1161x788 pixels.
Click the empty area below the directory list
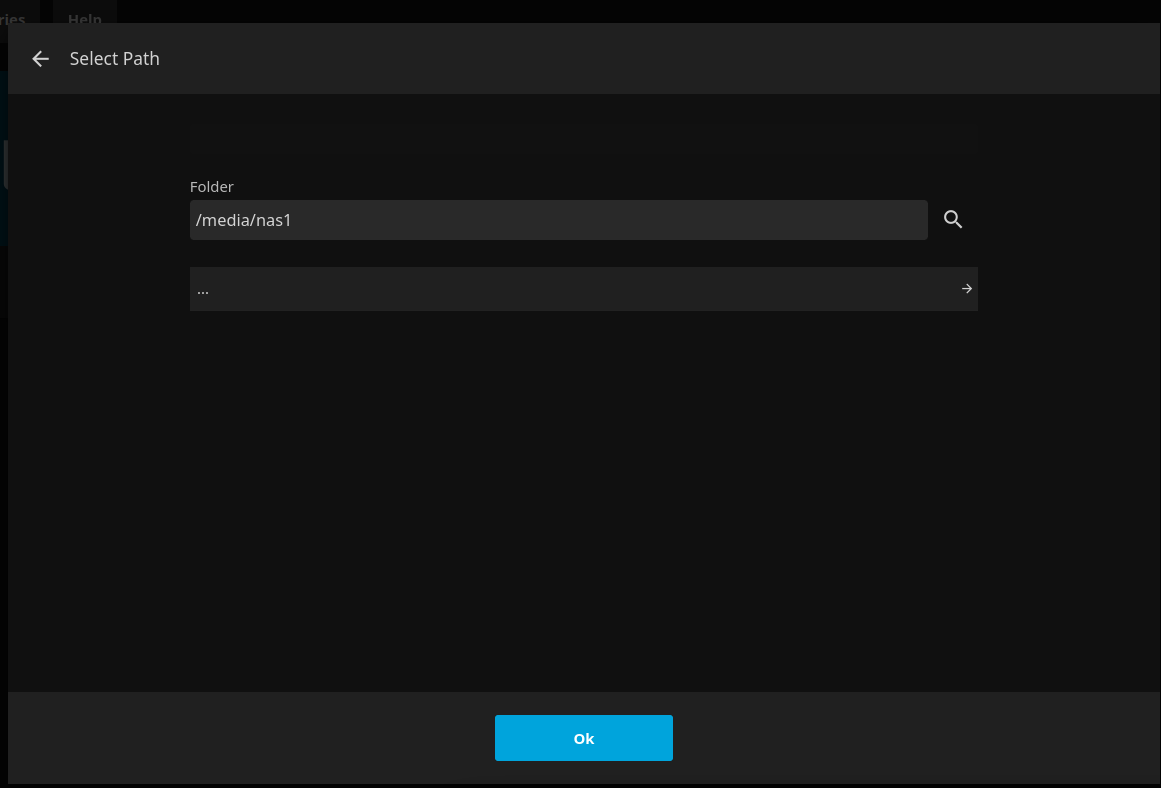[582, 500]
